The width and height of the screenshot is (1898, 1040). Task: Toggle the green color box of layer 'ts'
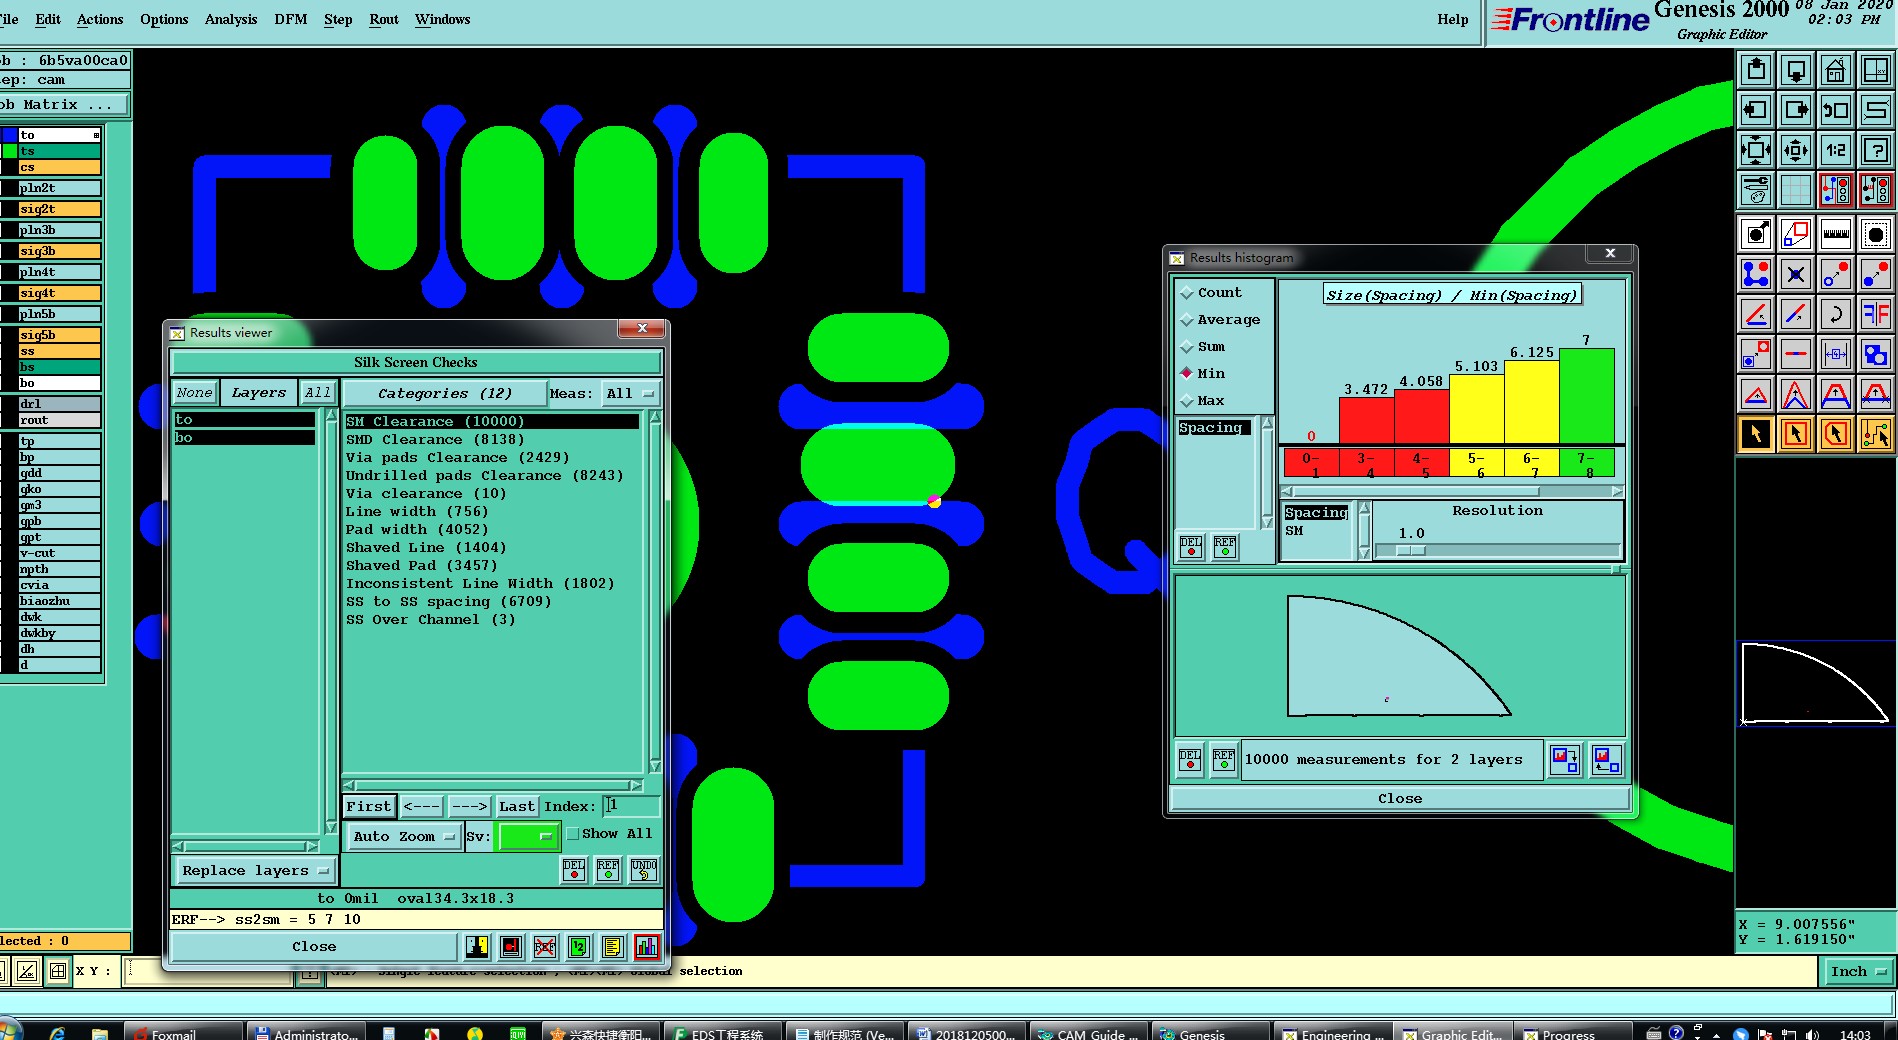[x=9, y=151]
